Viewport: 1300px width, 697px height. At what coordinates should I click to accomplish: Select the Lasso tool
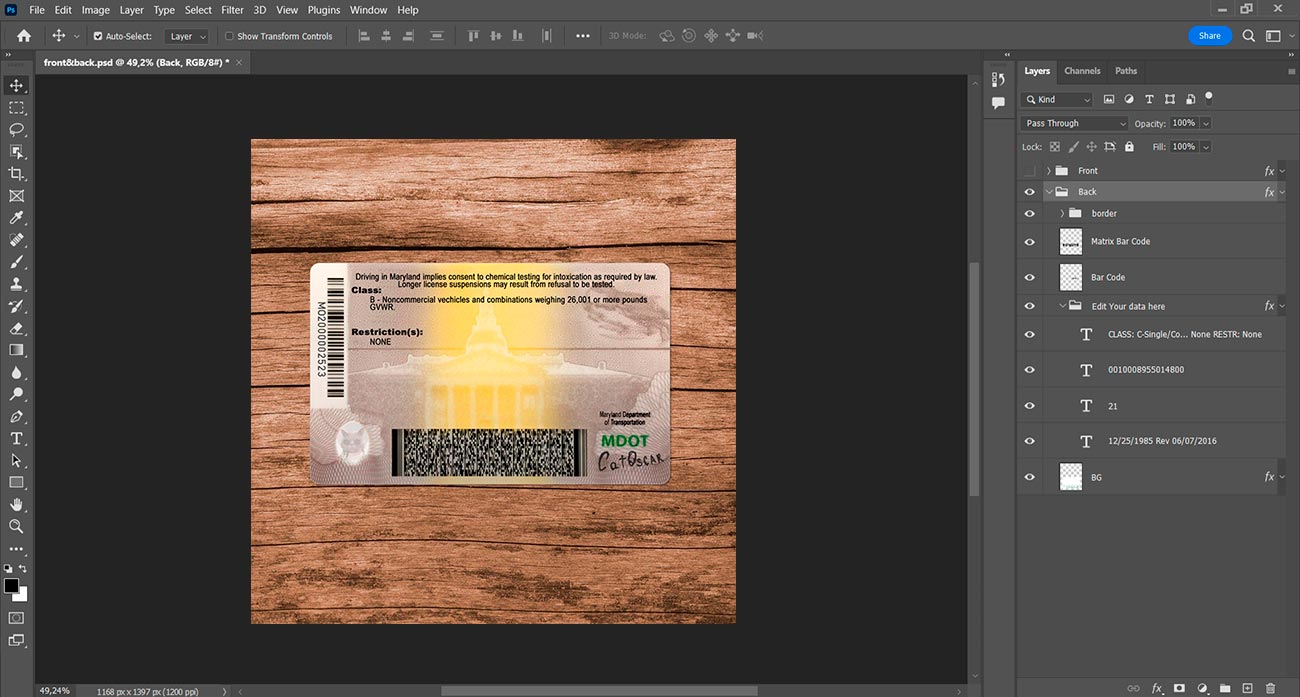(x=16, y=130)
